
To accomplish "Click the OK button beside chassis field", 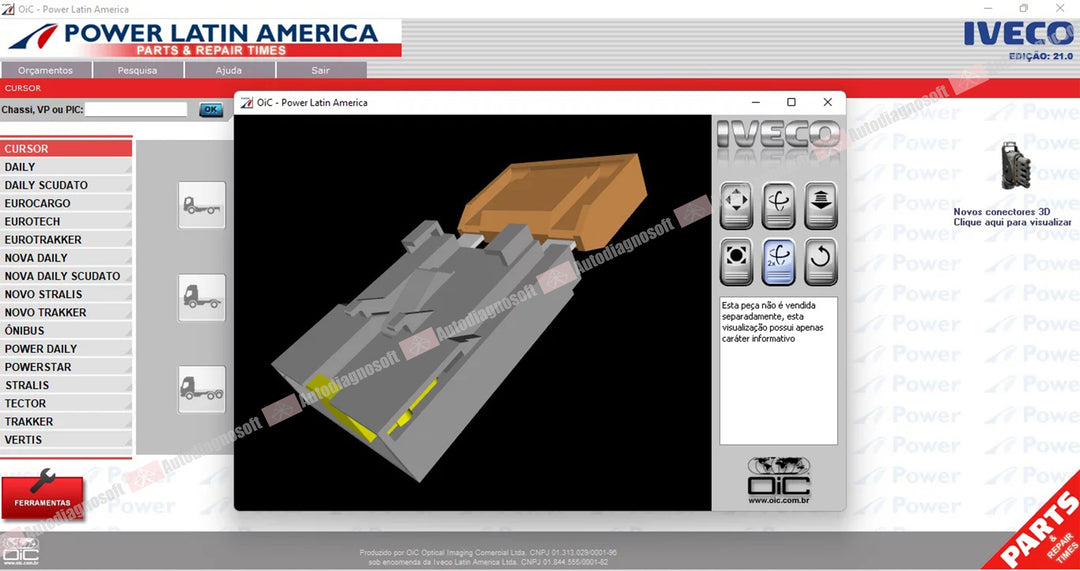I will (x=211, y=110).
